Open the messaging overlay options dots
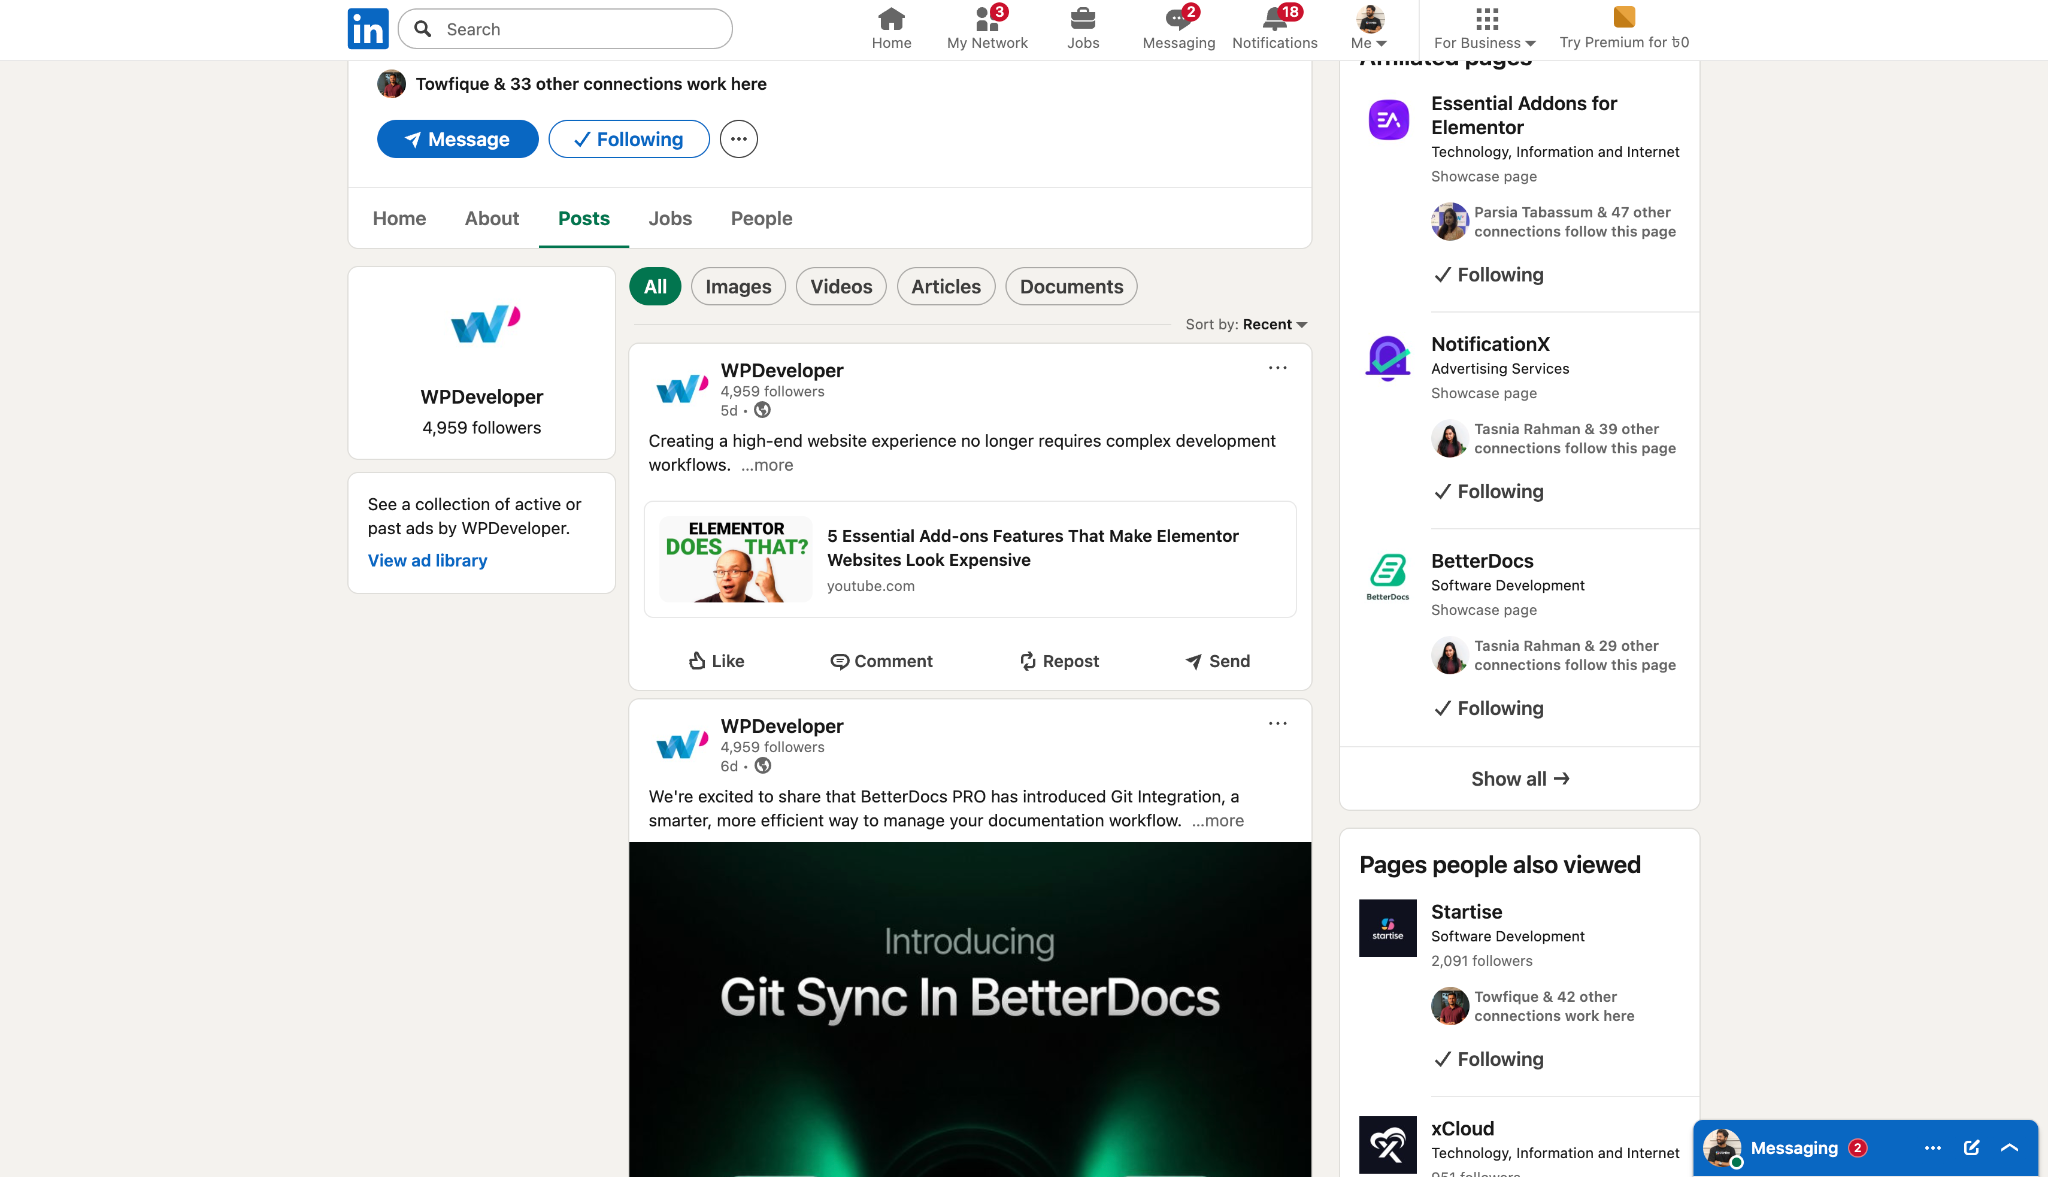This screenshot has width=2048, height=1177. point(1933,1148)
